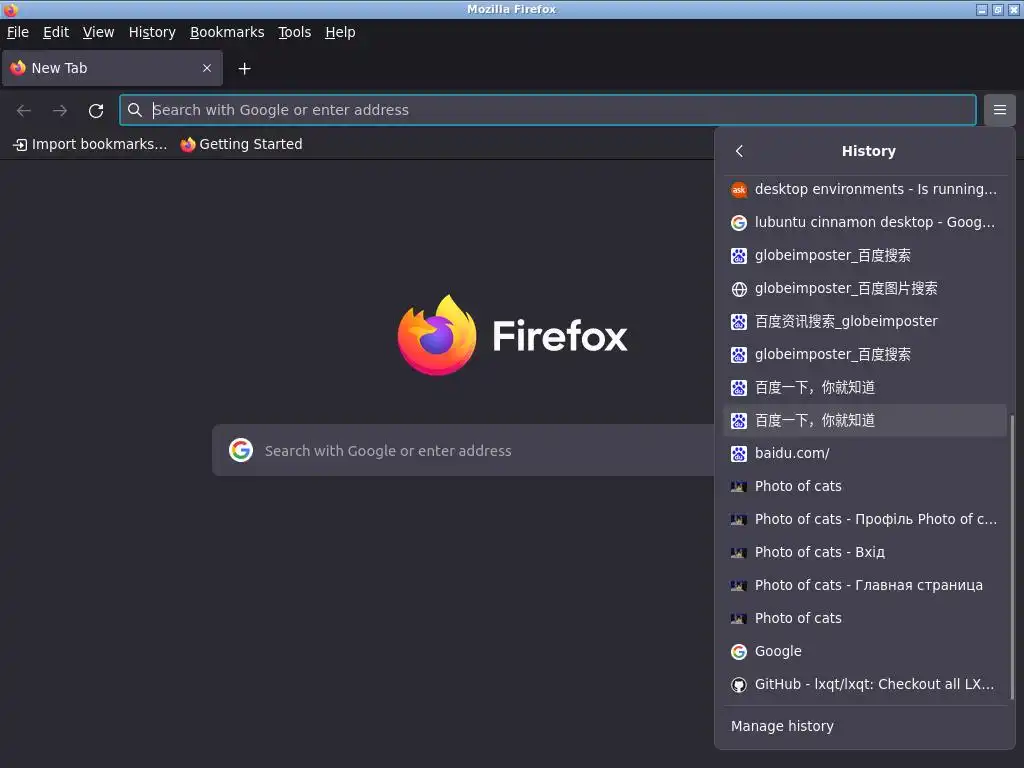Screen dimensions: 1024x768
Task: Open a new tab with the plus button
Action: pos(244,69)
